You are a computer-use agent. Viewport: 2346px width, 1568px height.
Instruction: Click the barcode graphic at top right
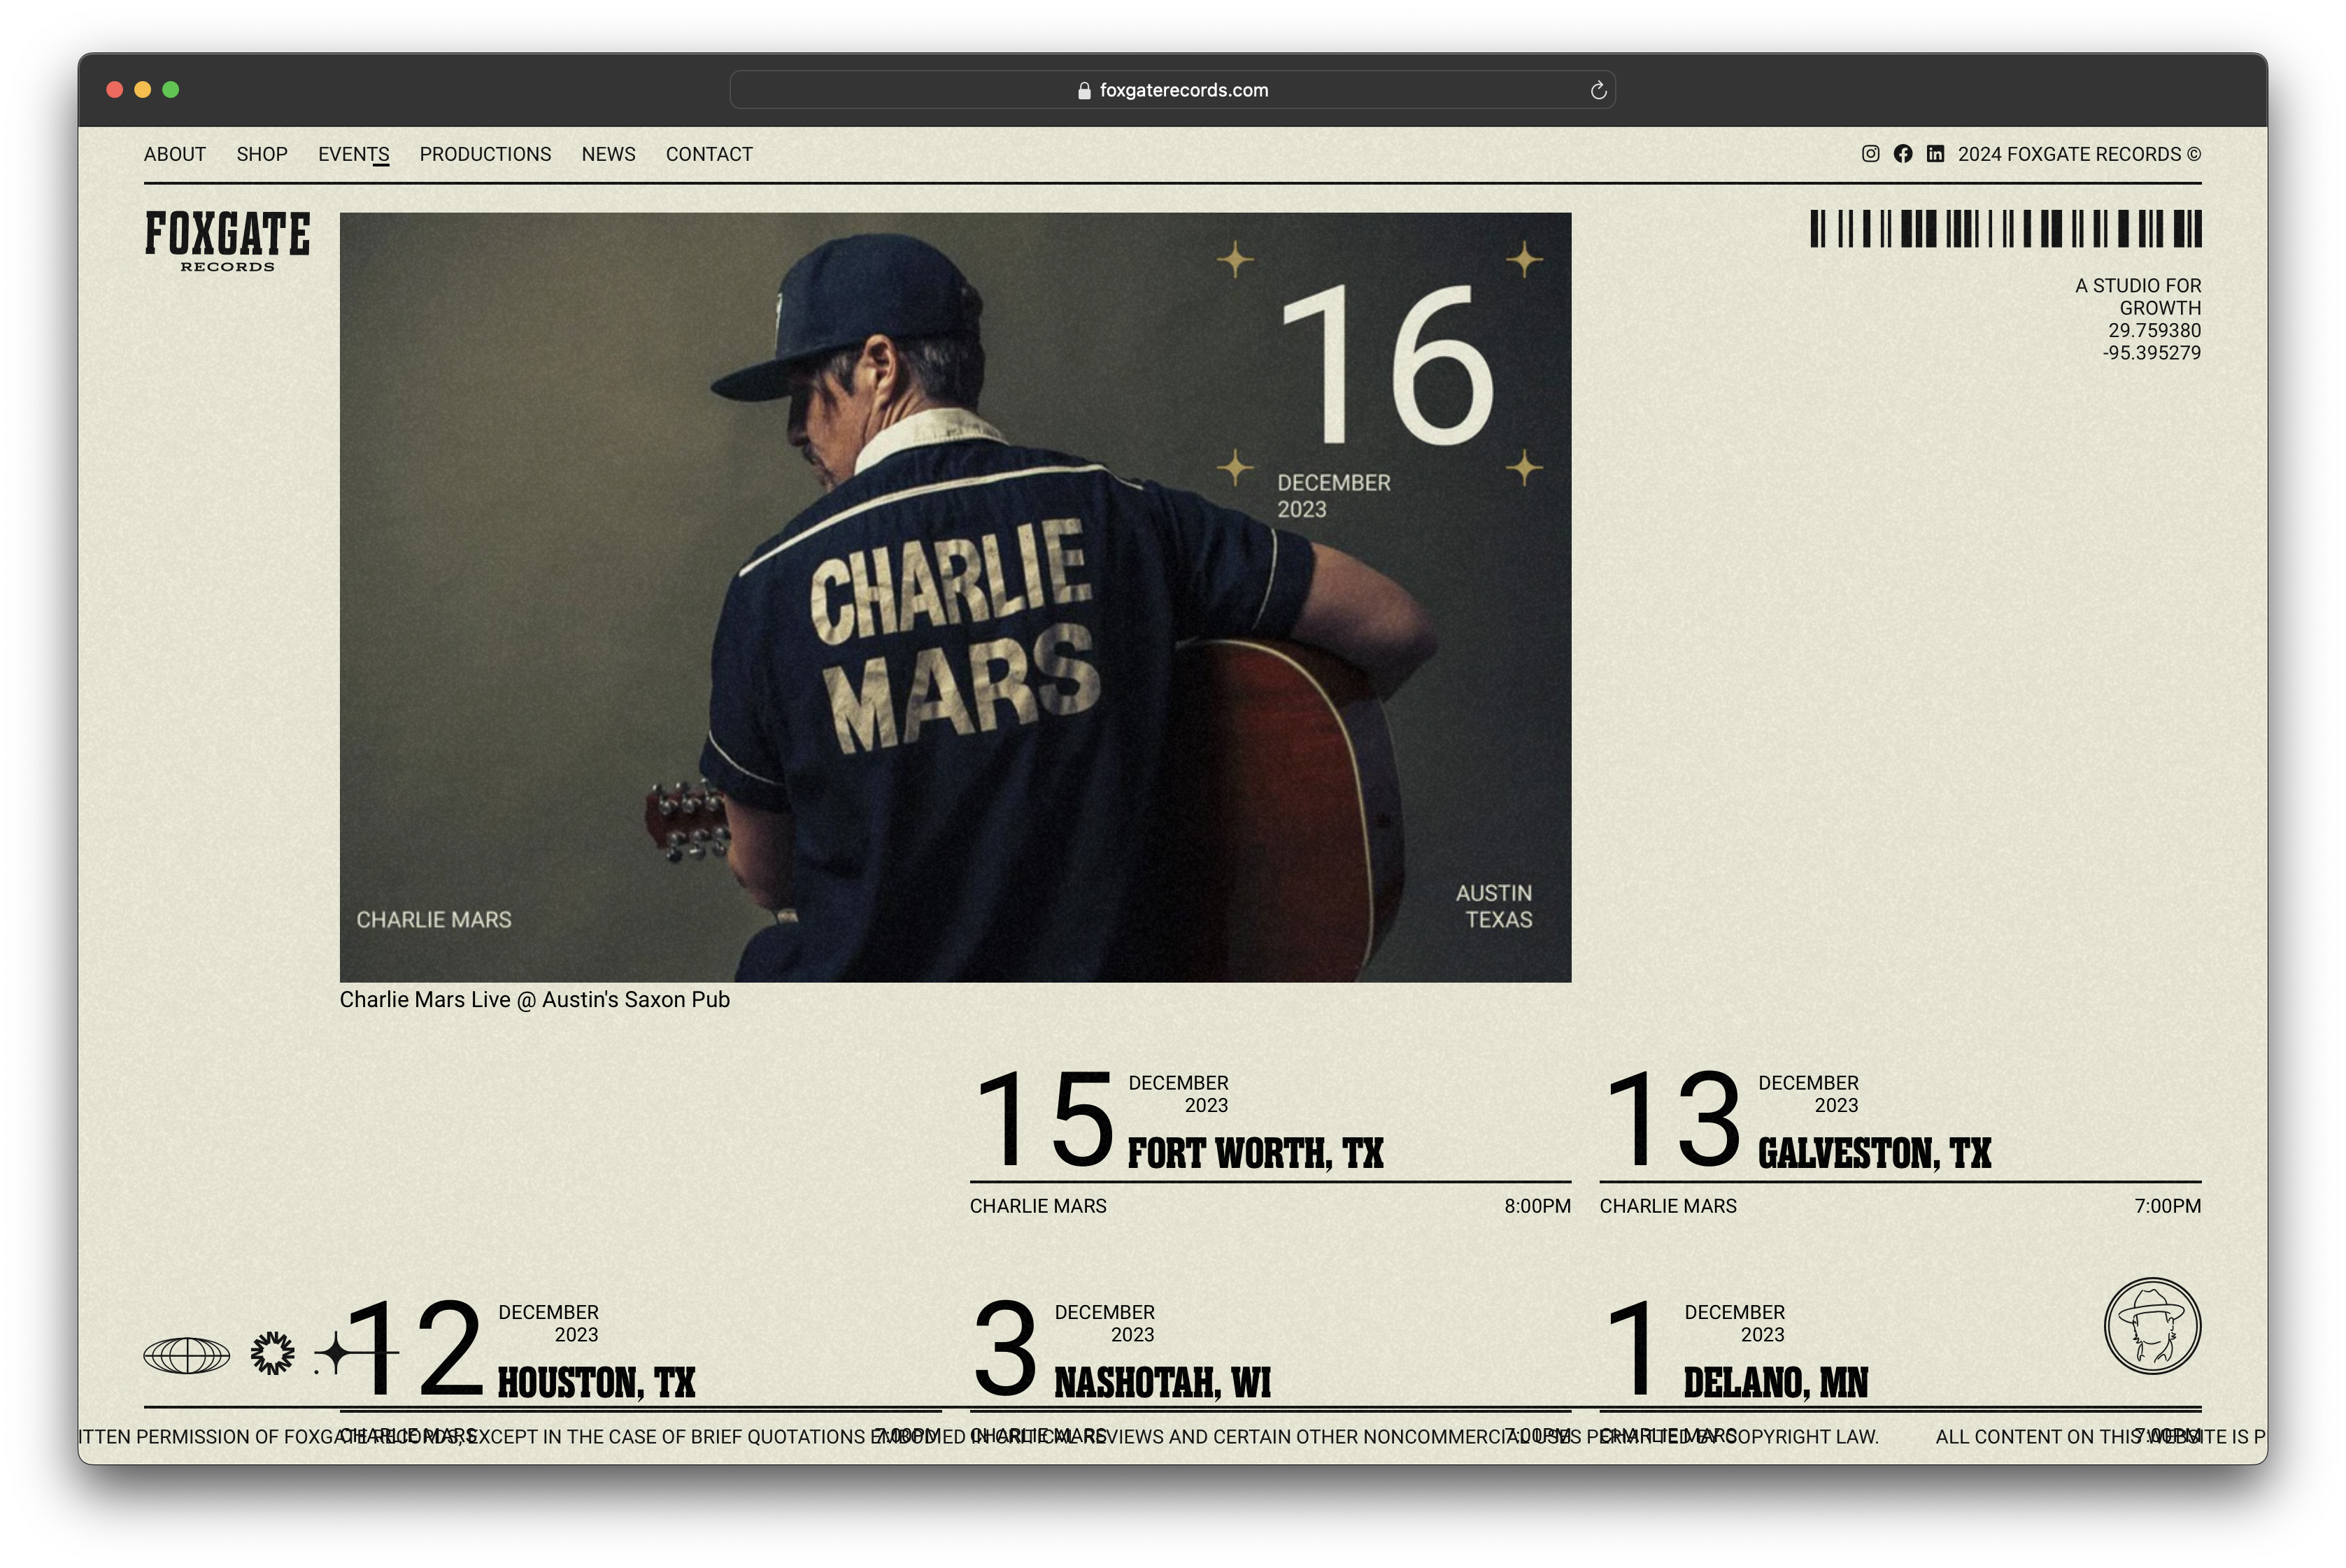click(2005, 229)
